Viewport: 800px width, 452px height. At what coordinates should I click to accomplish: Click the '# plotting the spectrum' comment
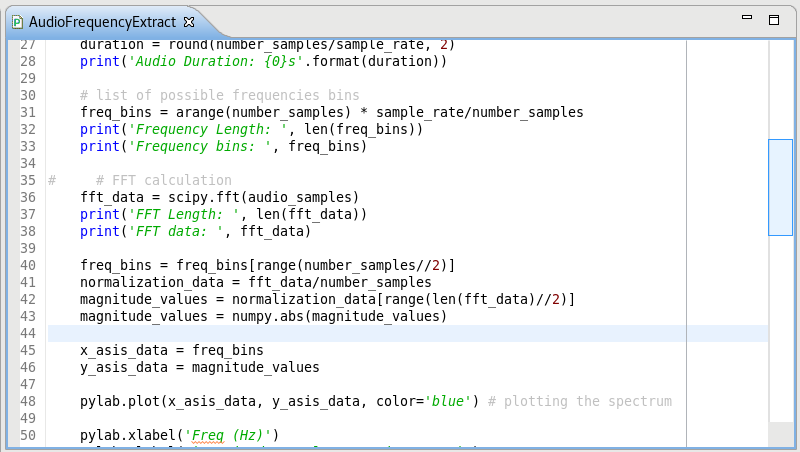point(580,401)
